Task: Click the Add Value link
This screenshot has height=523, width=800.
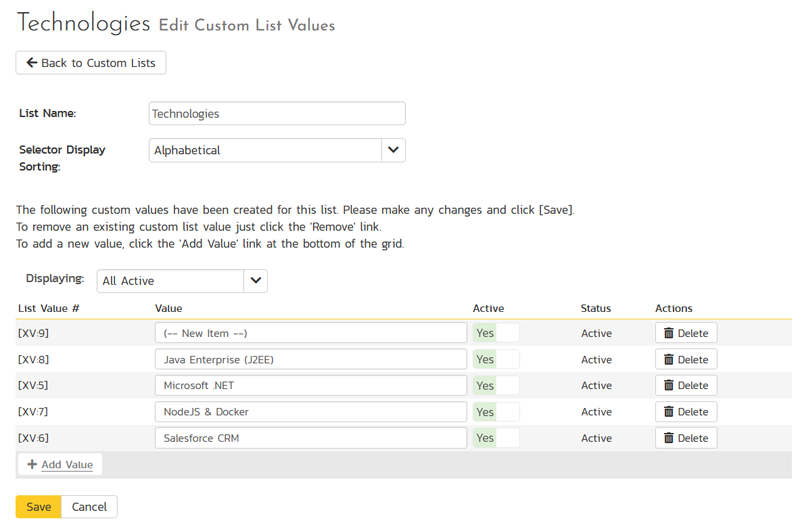Action: (x=60, y=464)
